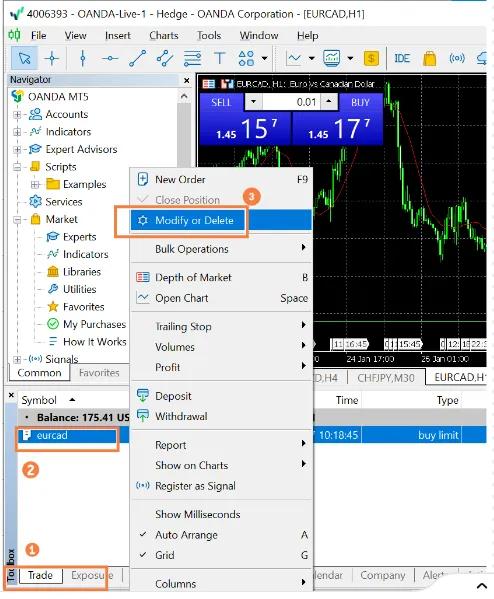Image resolution: width=494 pixels, height=599 pixels.
Task: Switch to Navigator Common tab
Action: coord(39,373)
